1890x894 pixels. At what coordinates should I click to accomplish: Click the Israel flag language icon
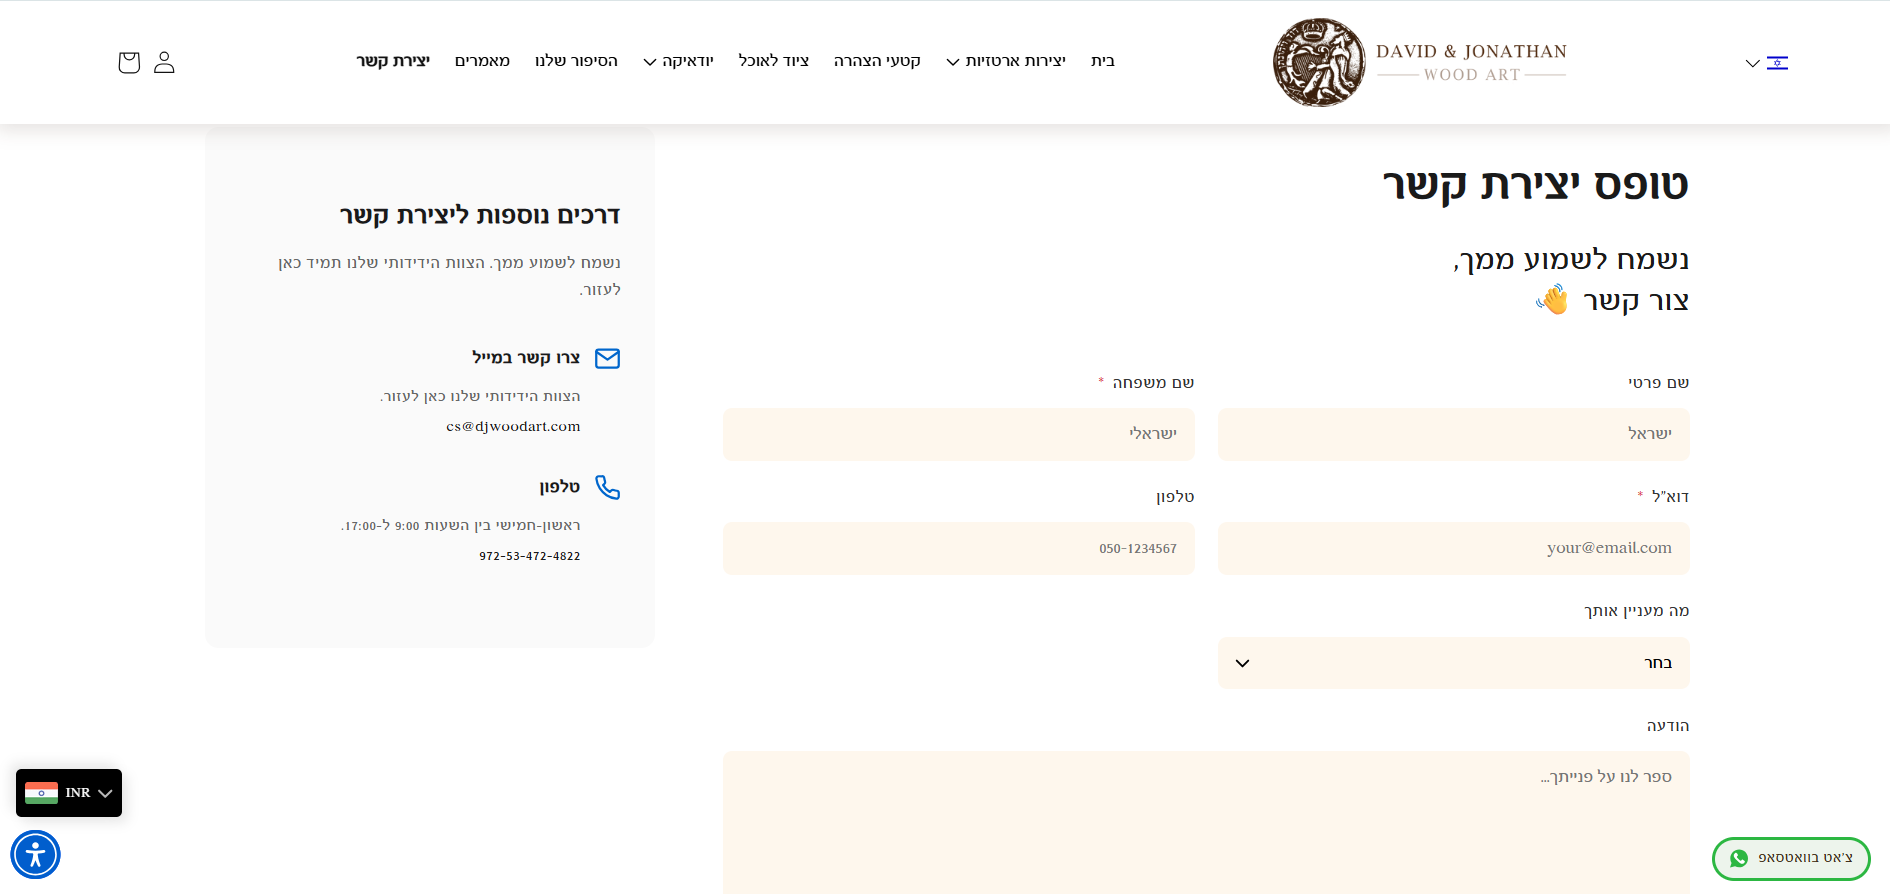(1777, 63)
